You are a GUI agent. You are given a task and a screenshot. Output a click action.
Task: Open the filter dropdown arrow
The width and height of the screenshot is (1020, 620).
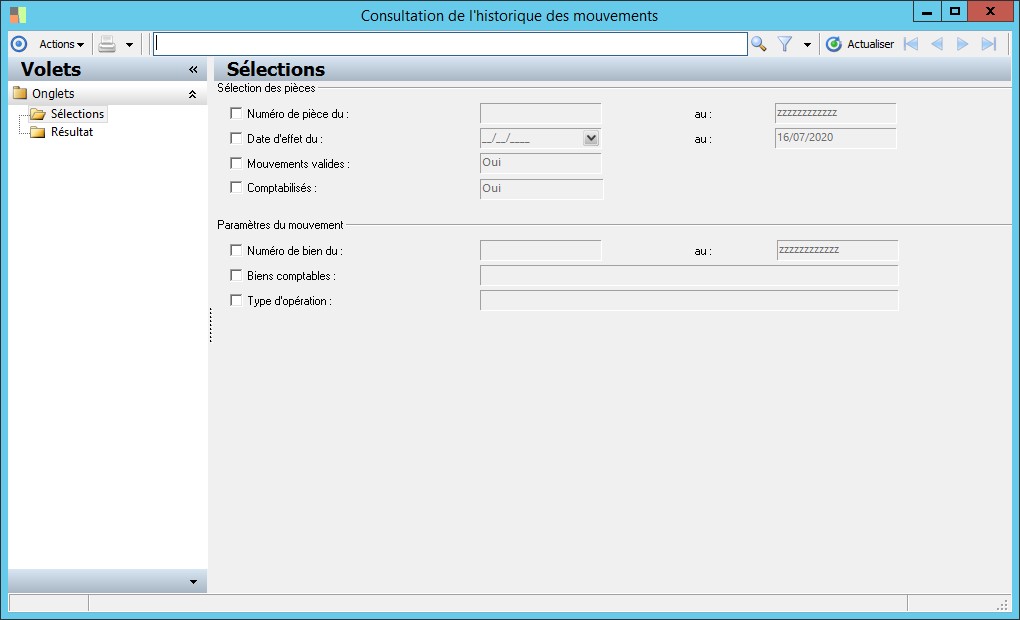point(807,45)
